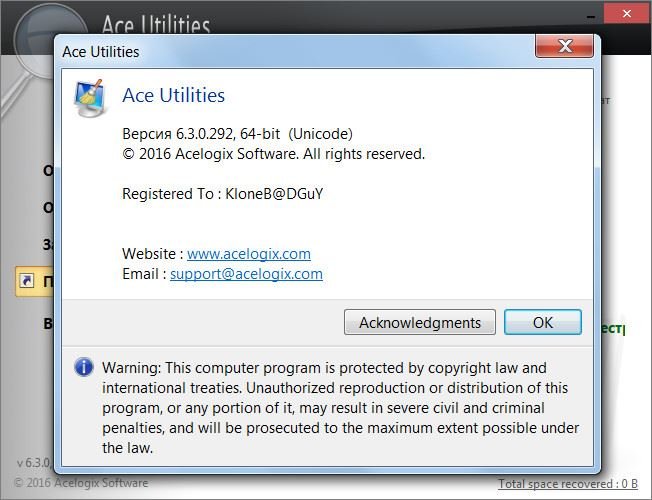Viewport: 652px width, 500px height.
Task: Click the Total space recovered link
Action: [x=568, y=484]
